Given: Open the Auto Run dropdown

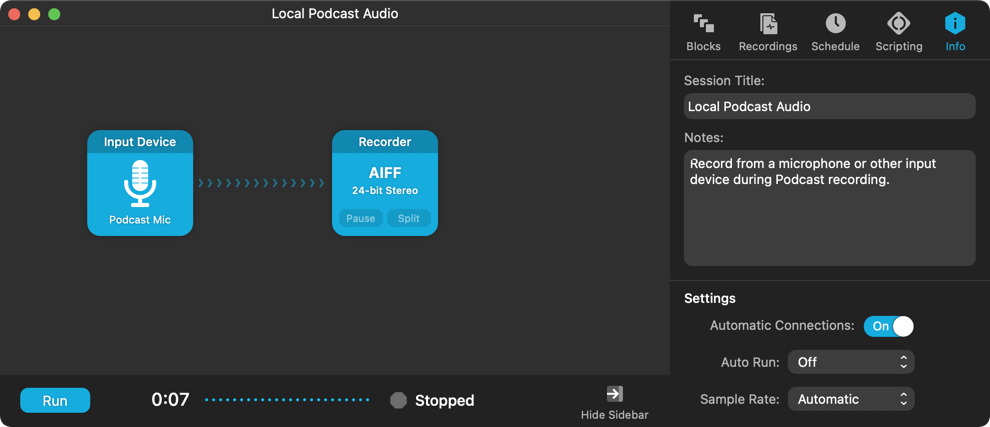Looking at the screenshot, I should [851, 363].
